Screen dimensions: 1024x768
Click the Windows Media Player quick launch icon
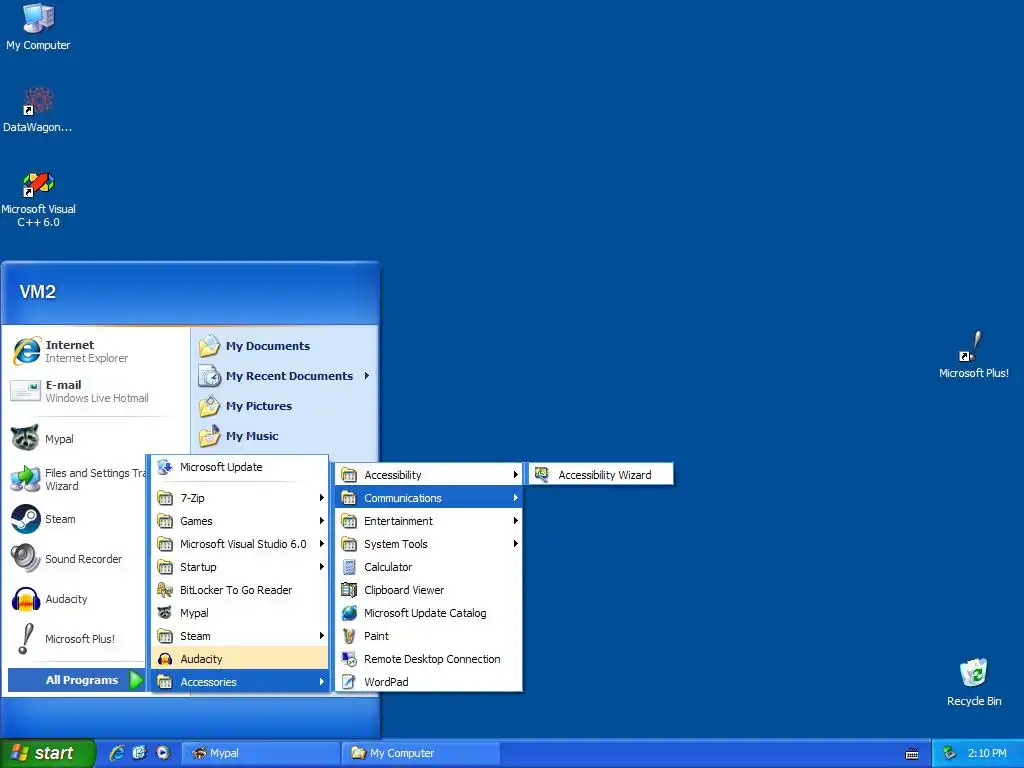click(163, 753)
